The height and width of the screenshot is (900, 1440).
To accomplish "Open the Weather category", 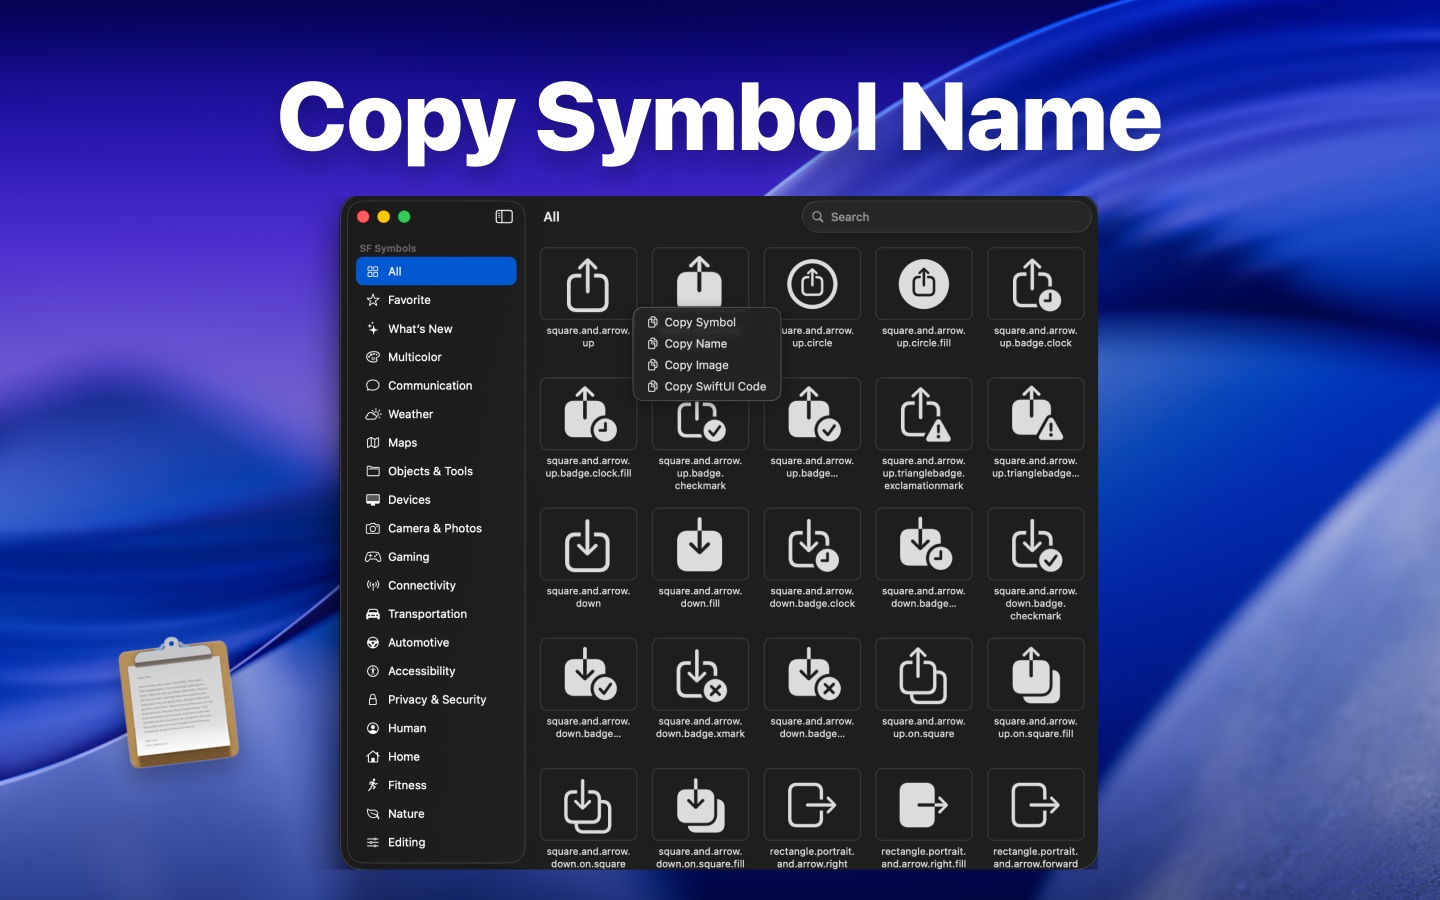I will coord(436,414).
